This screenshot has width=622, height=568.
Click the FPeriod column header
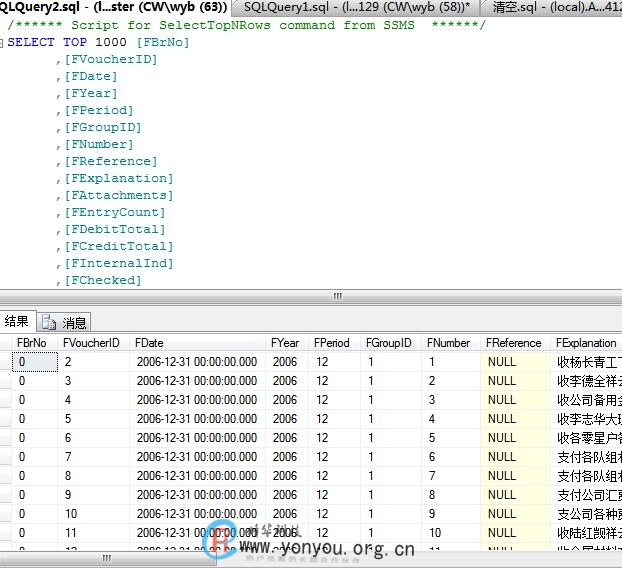334,343
